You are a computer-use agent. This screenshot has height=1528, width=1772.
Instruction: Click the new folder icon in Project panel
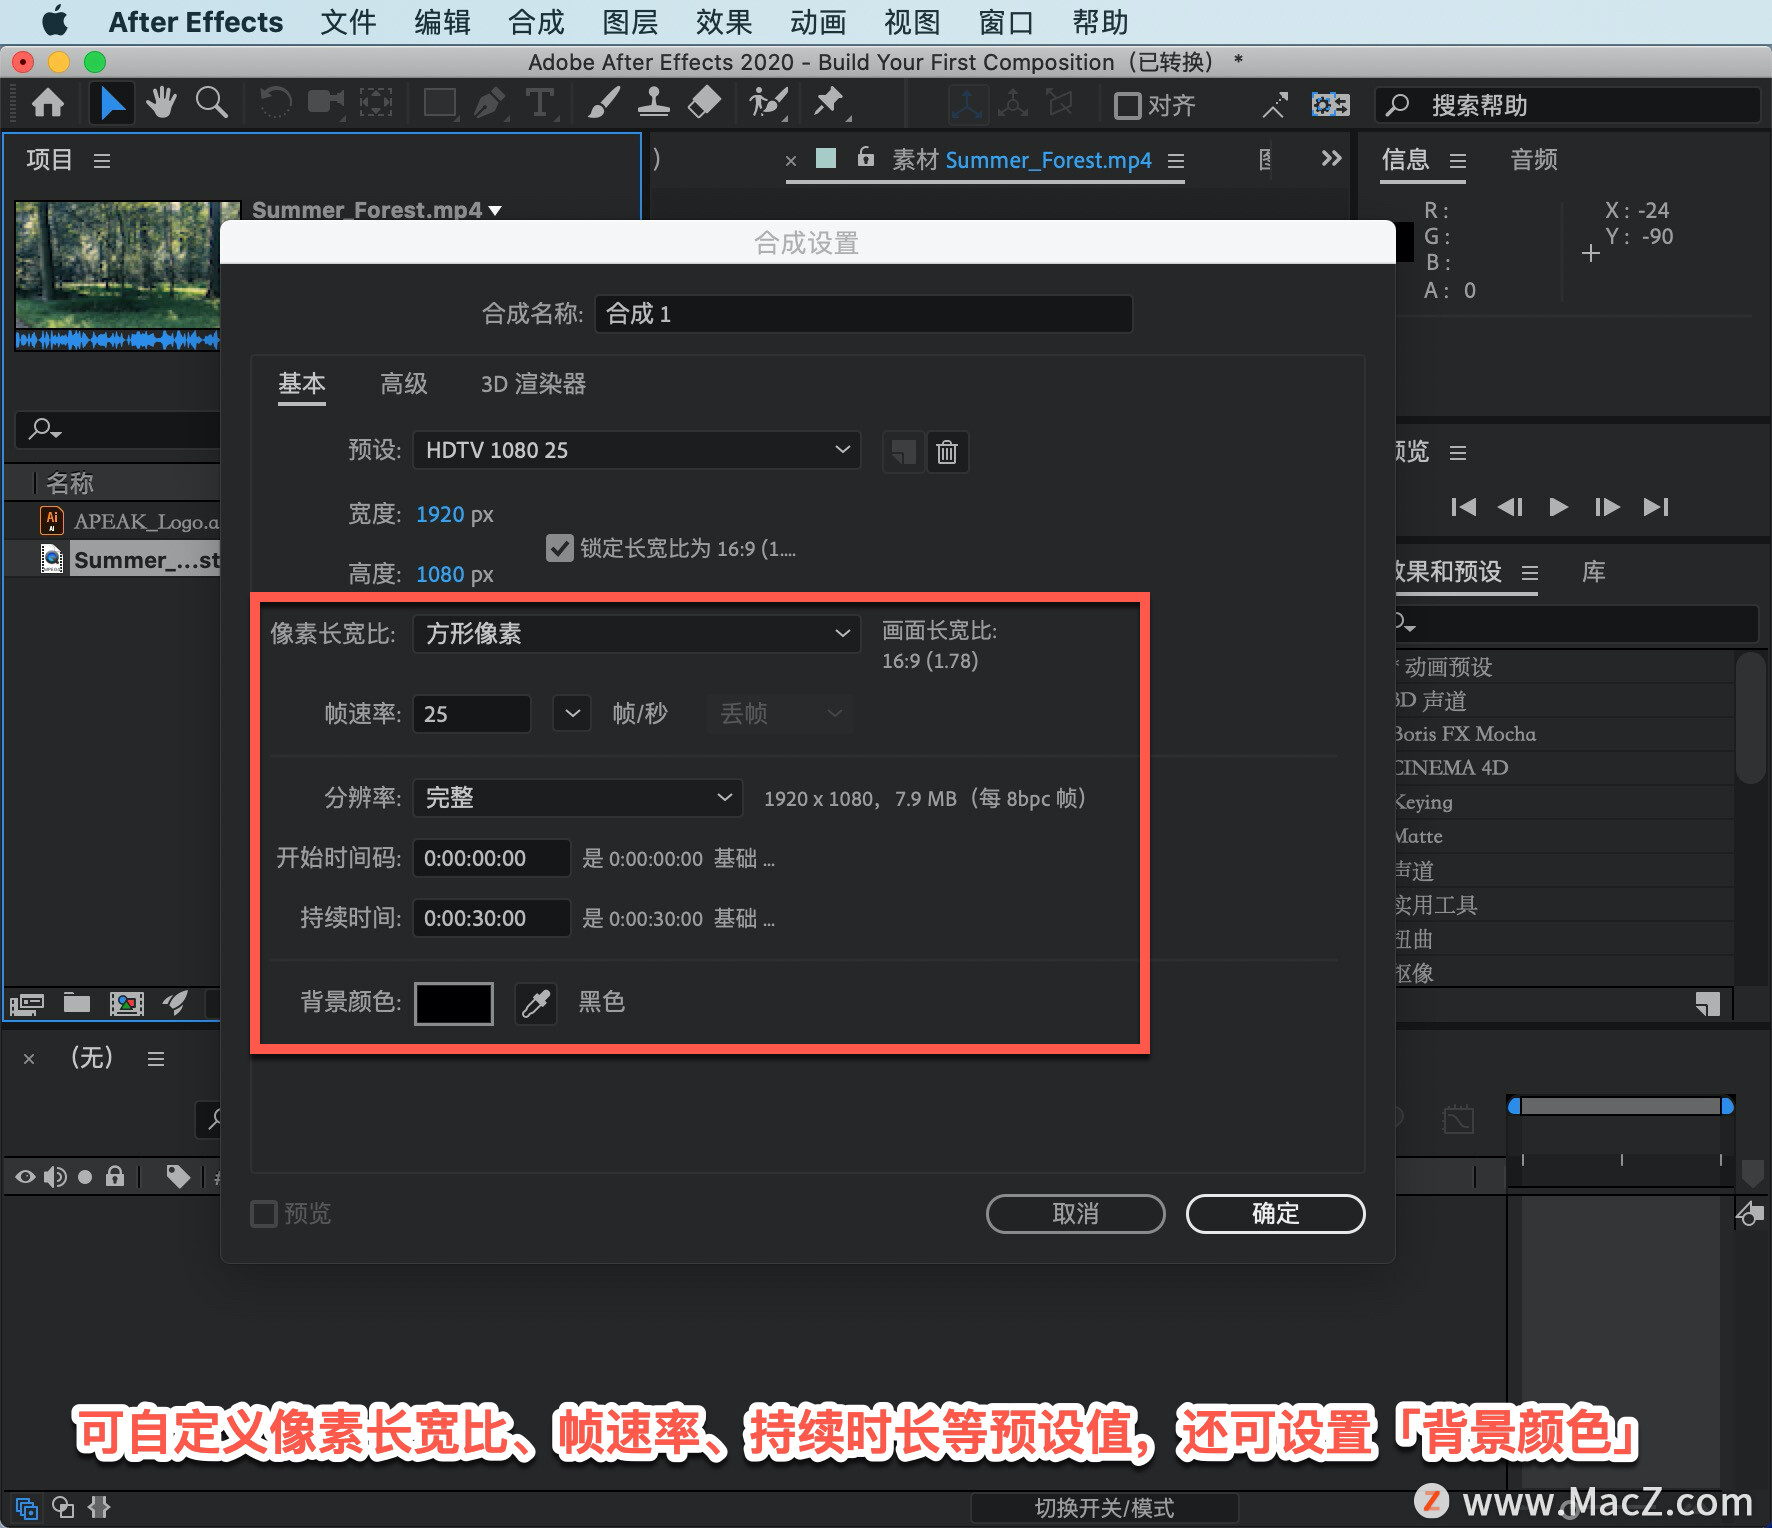click(77, 1003)
